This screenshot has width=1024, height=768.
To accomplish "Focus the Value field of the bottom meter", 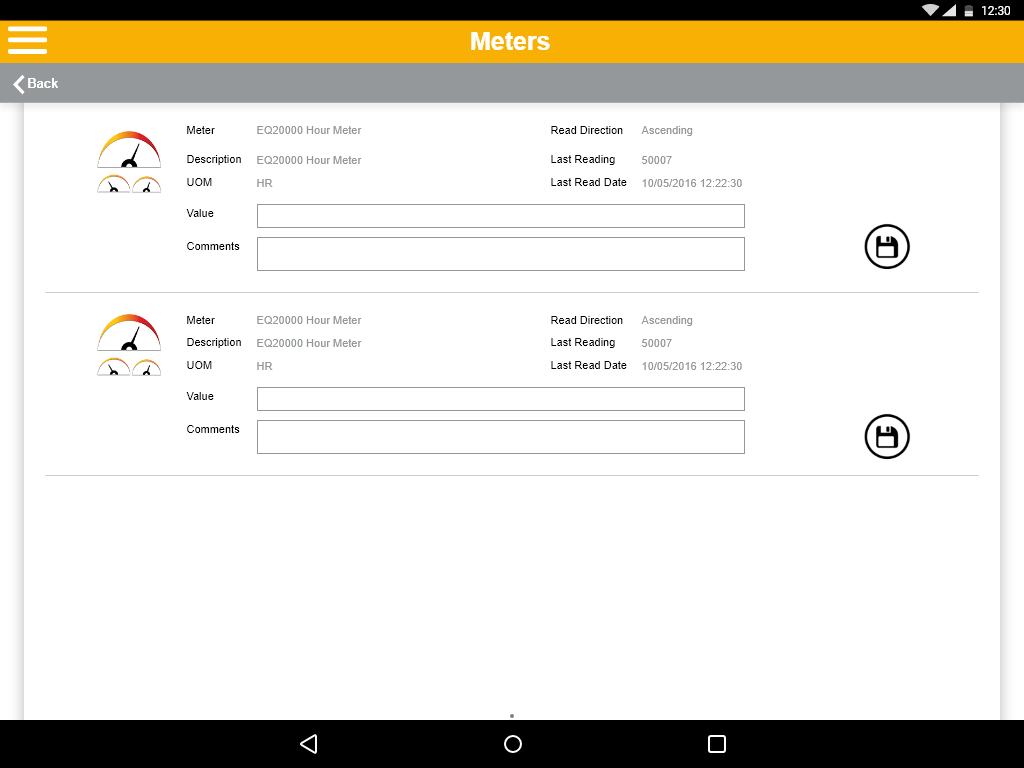I will tap(500, 399).
